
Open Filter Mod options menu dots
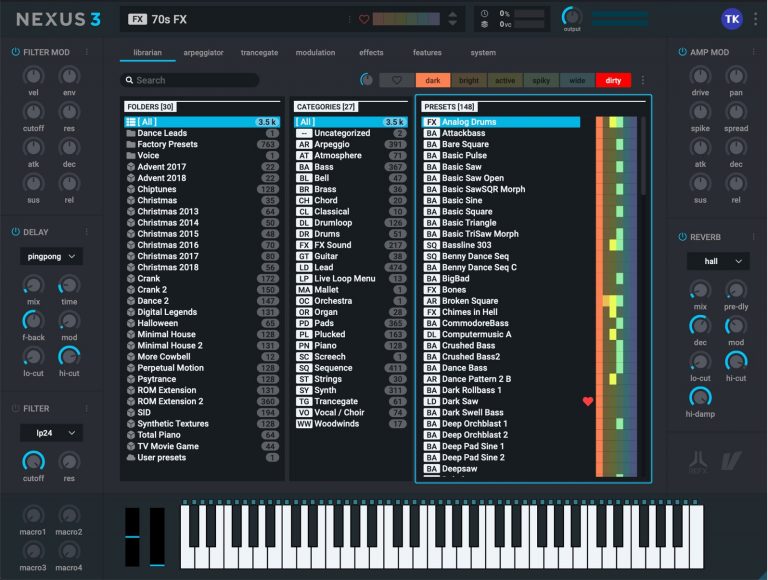(x=87, y=52)
